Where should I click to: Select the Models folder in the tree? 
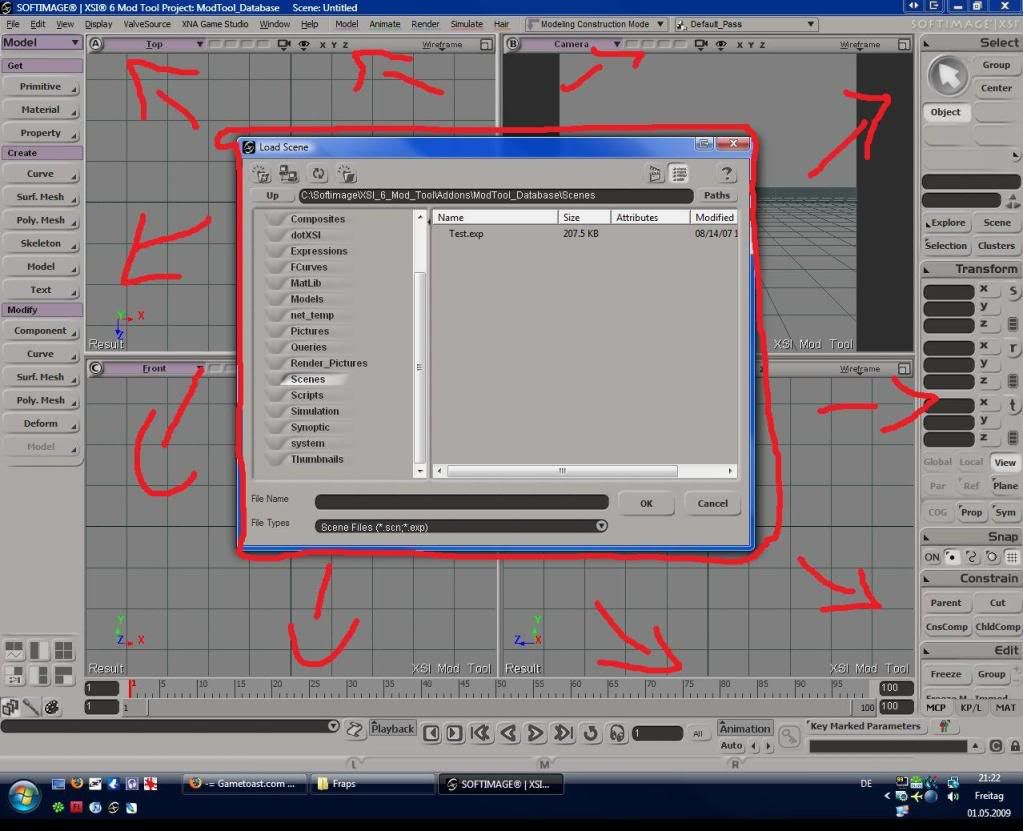pos(307,299)
